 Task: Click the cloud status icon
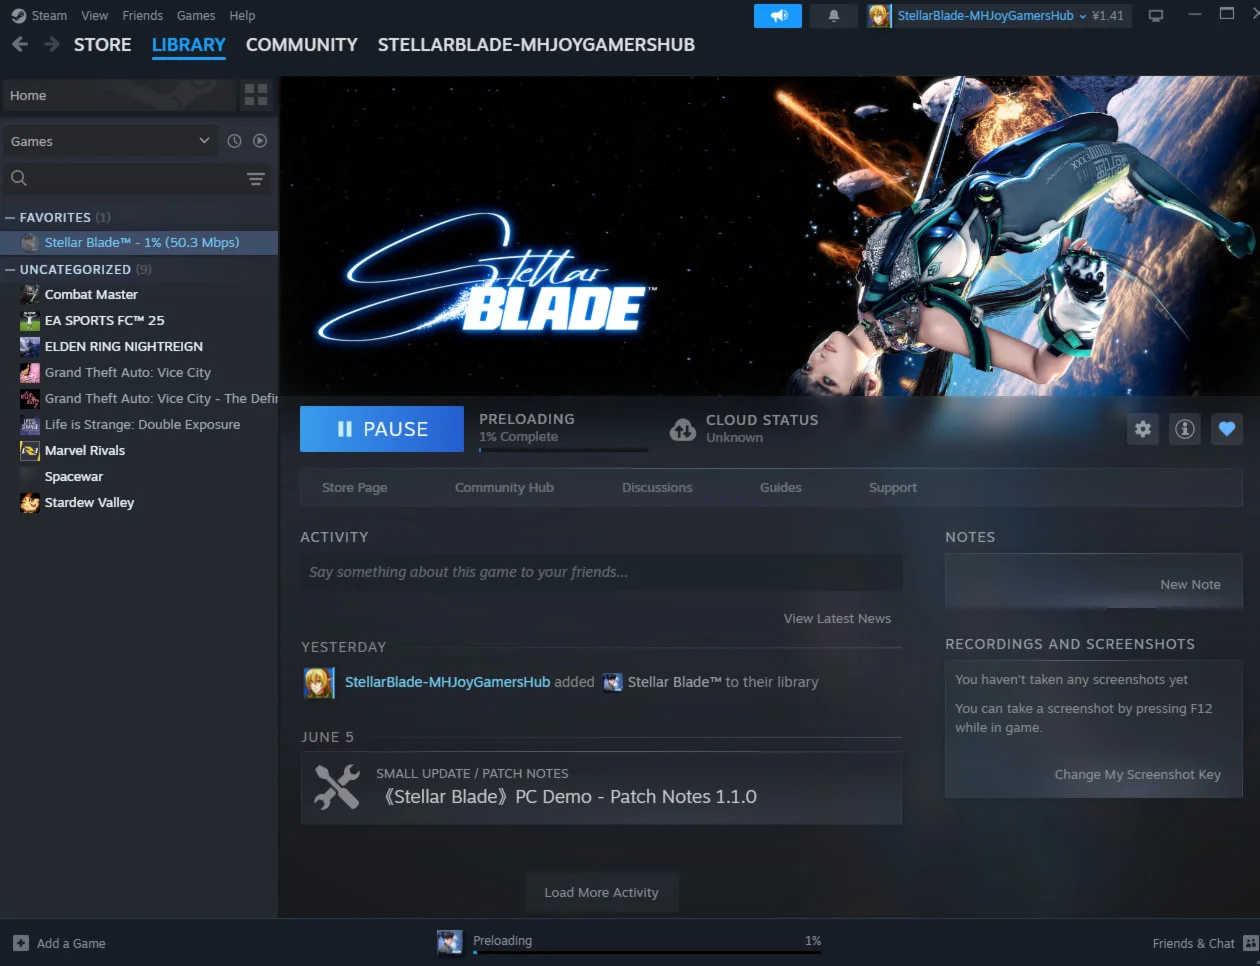pyautogui.click(x=682, y=428)
